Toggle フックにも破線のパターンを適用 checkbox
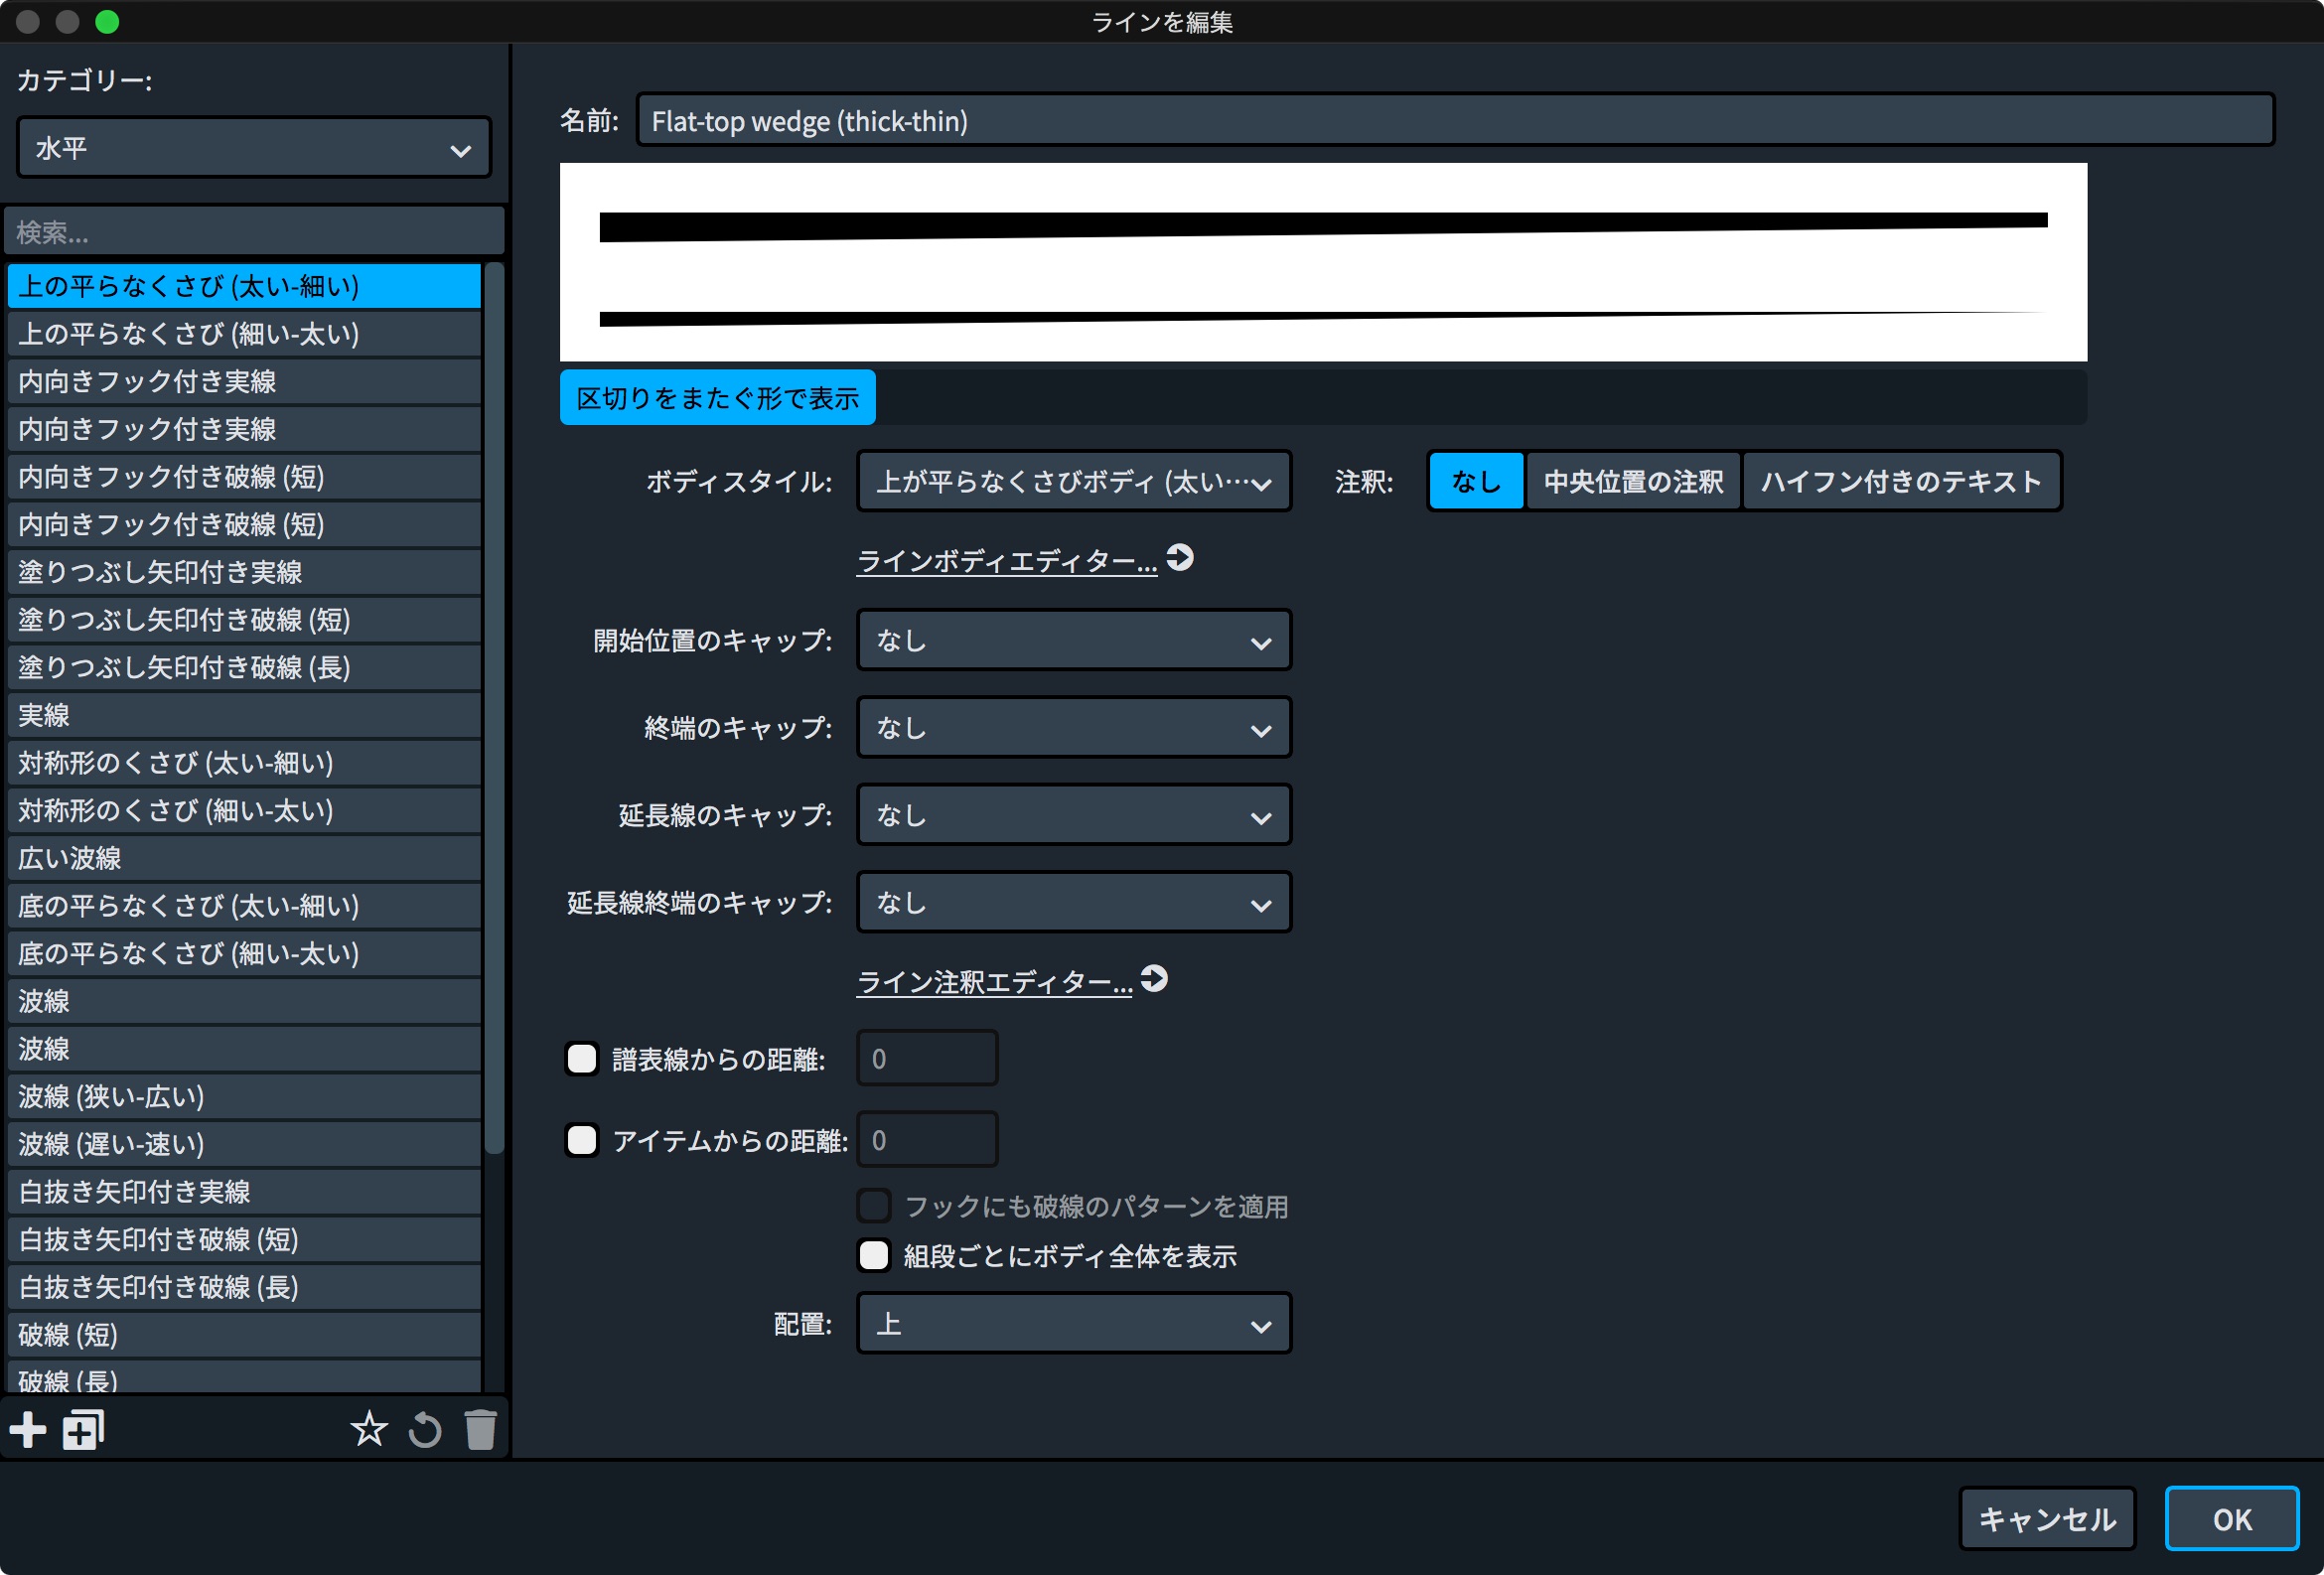The width and height of the screenshot is (2324, 1575). [x=874, y=1206]
